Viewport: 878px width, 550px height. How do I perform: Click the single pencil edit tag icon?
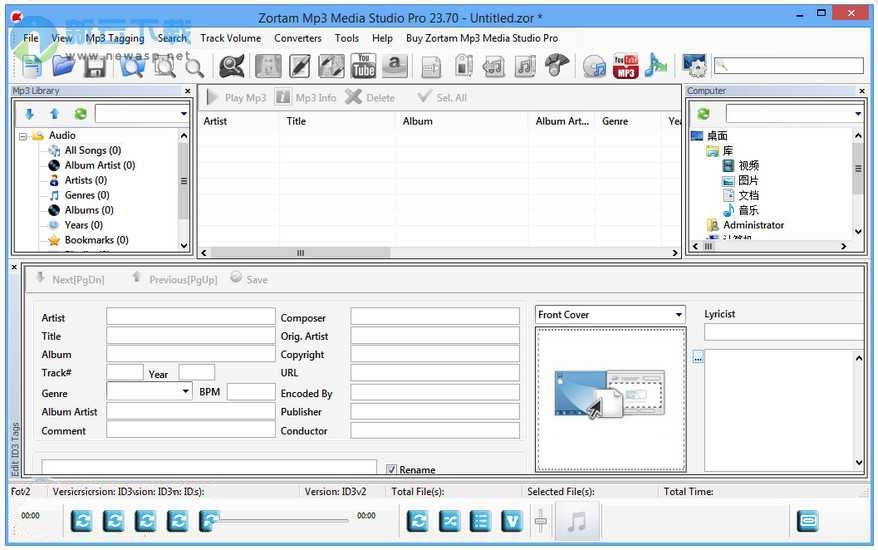pyautogui.click(x=300, y=67)
